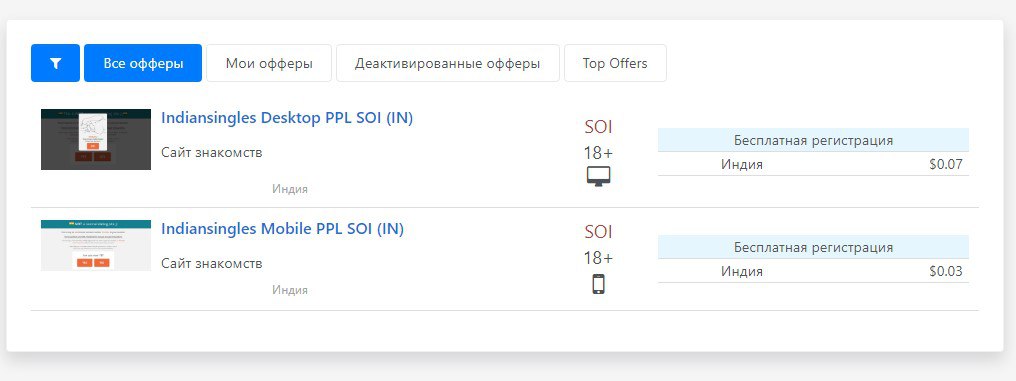Image resolution: width=1016 pixels, height=381 pixels.
Task: Select the $0.03 India payout row
Action: pos(813,271)
